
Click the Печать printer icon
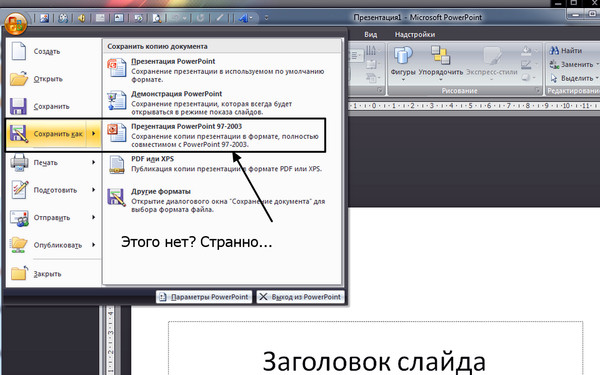19,162
